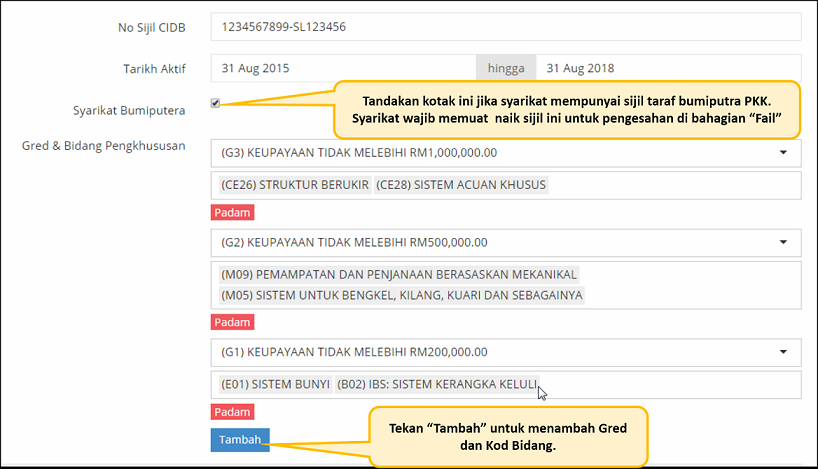The width and height of the screenshot is (818, 469).
Task: Untick the Syarikat Bumiputera checkbox
Action: 215,103
